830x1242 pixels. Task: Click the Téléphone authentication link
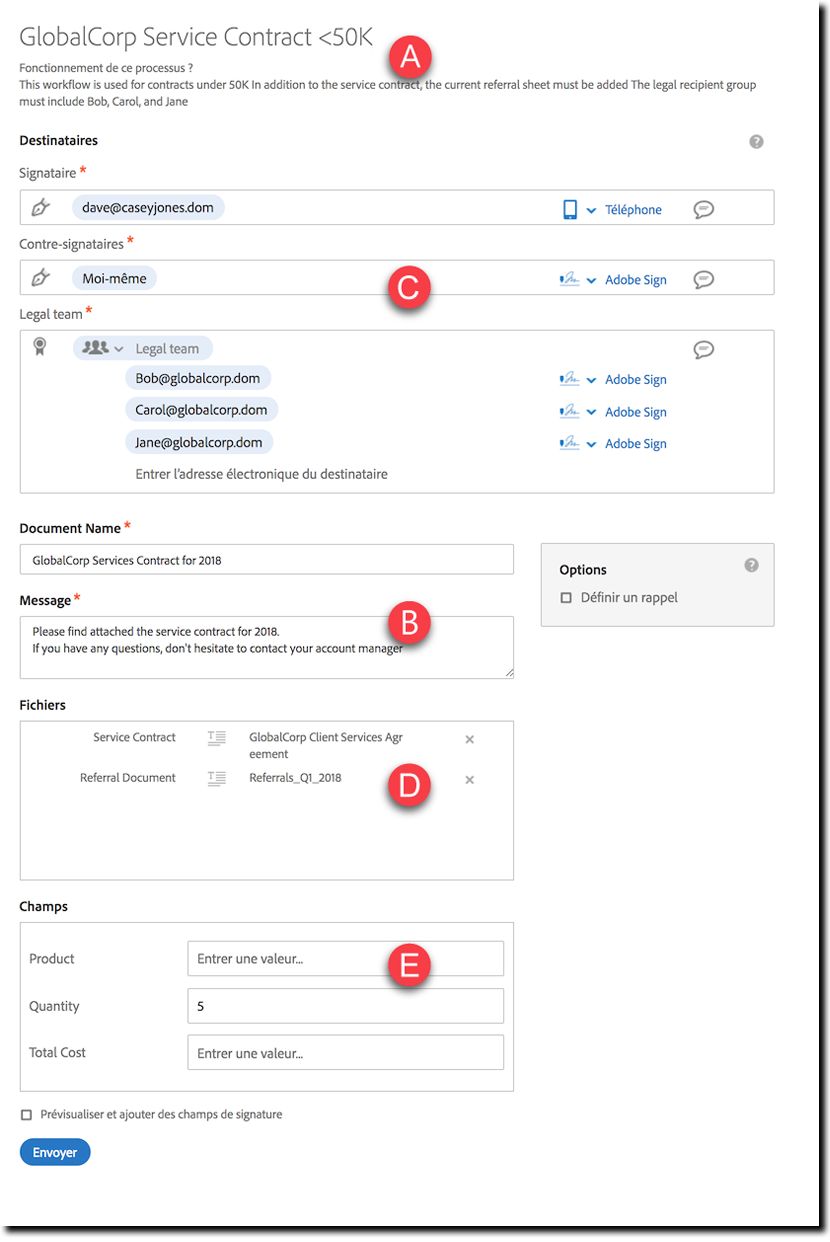click(633, 210)
